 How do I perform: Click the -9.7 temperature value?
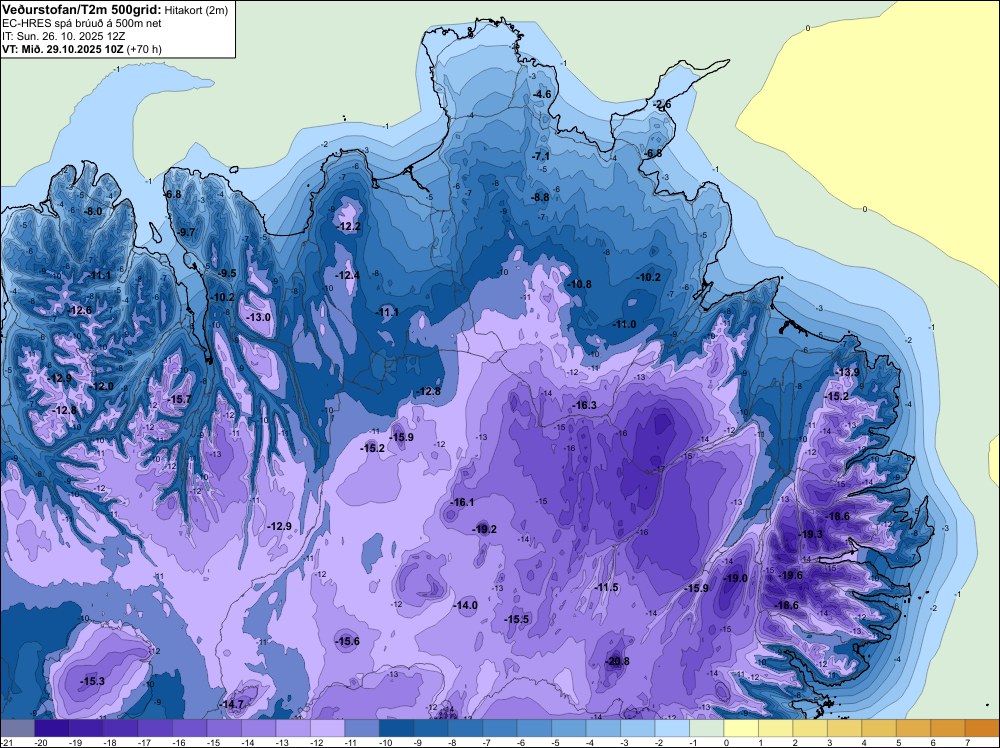[x=186, y=232]
